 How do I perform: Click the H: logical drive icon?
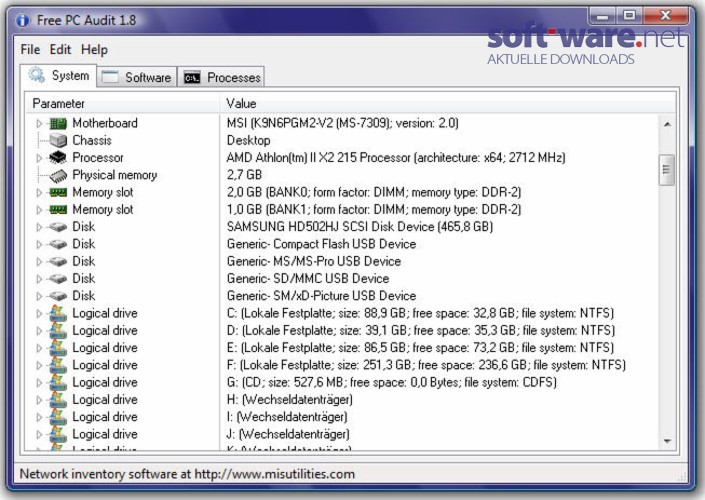click(58, 400)
